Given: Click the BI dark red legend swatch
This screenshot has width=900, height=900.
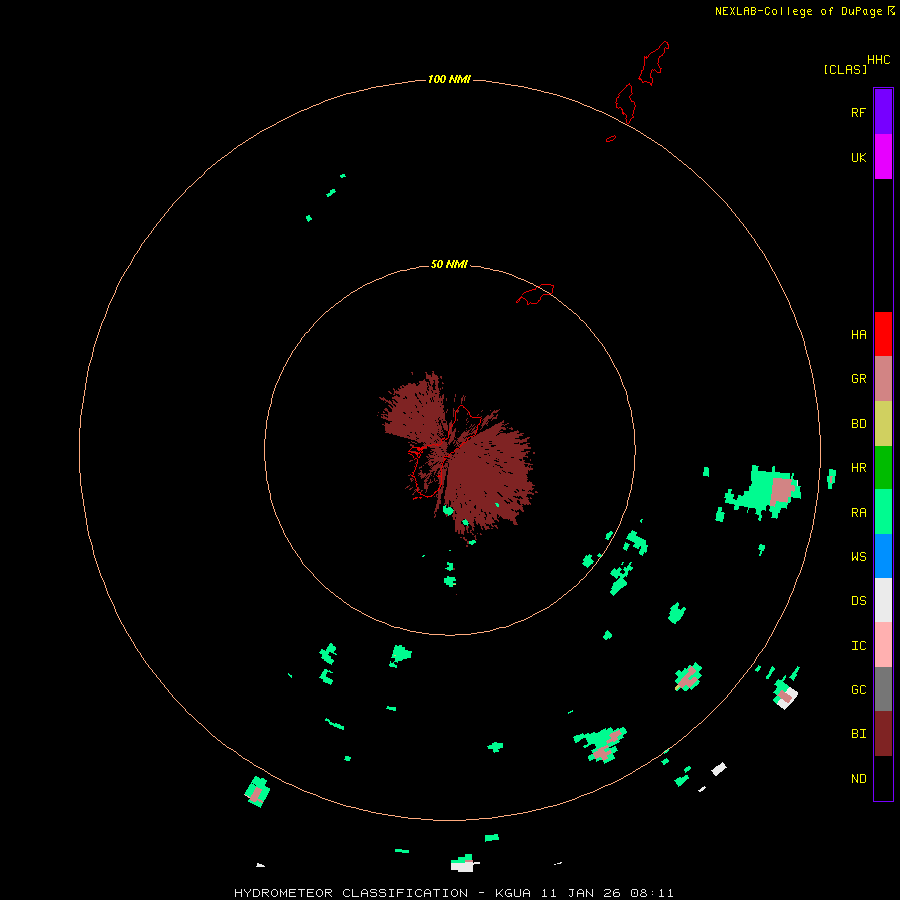Looking at the screenshot, I should click(883, 734).
